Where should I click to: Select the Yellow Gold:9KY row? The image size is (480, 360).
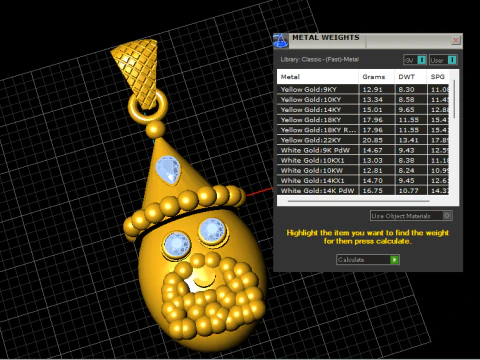363,89
